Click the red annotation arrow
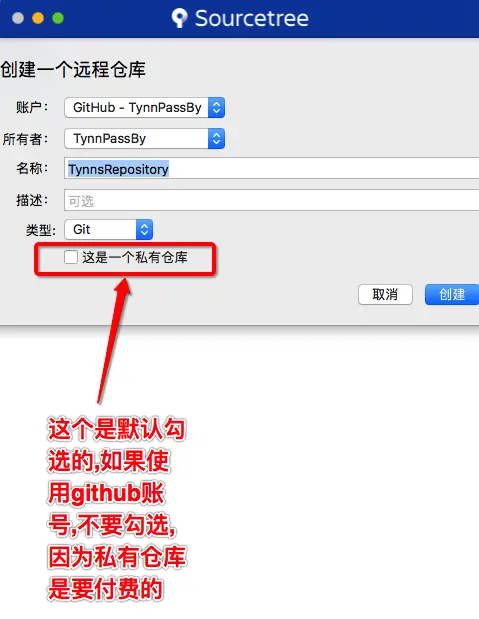 [115, 340]
